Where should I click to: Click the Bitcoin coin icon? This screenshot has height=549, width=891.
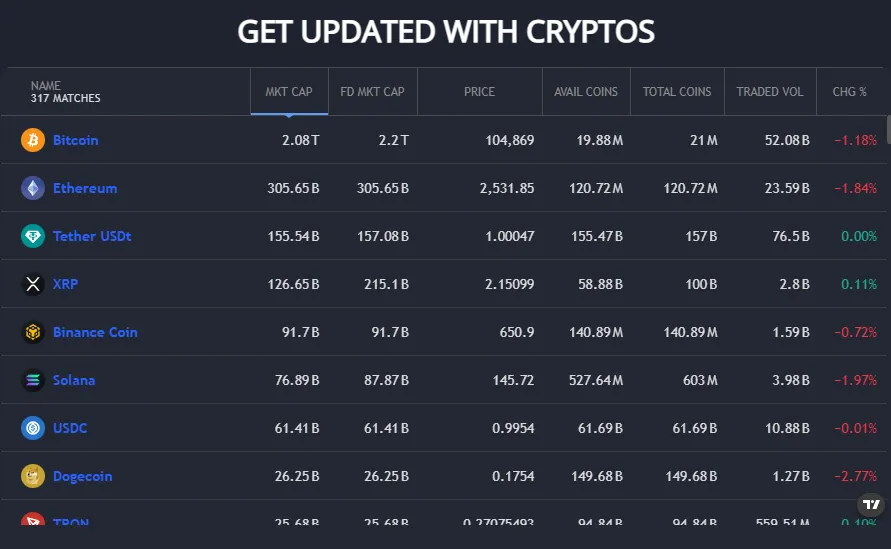click(33, 140)
